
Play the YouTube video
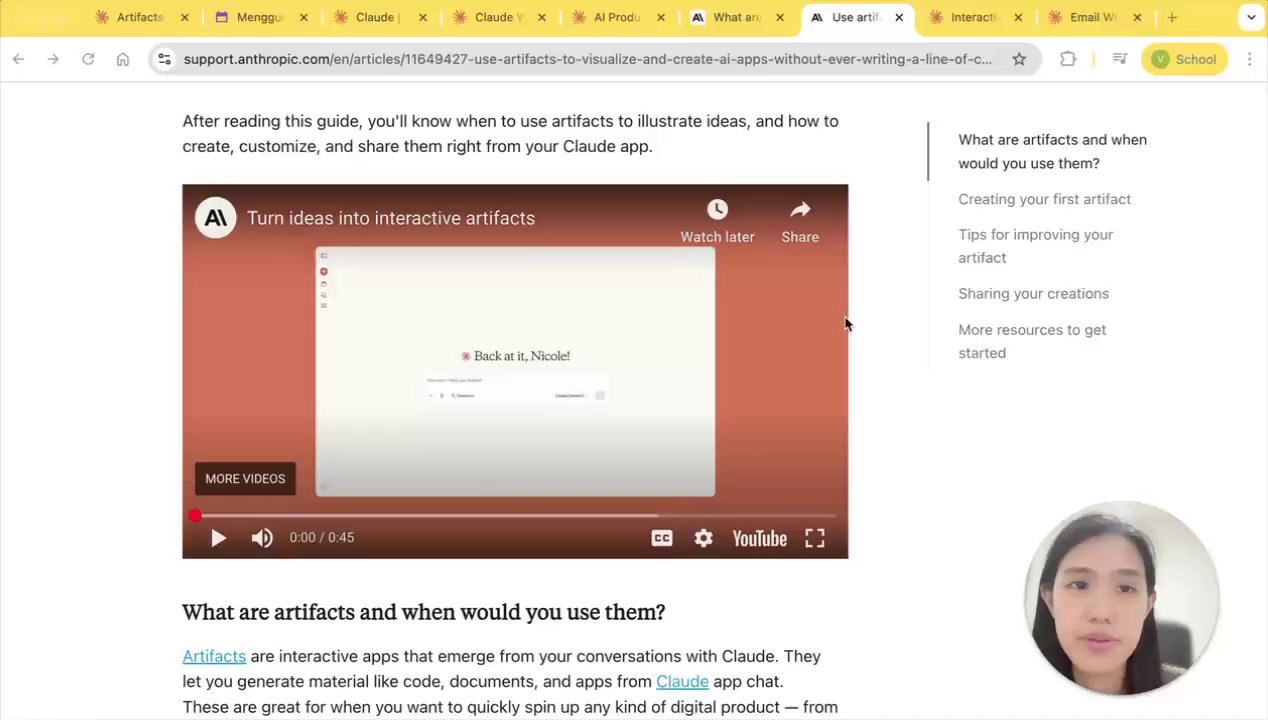click(x=218, y=538)
